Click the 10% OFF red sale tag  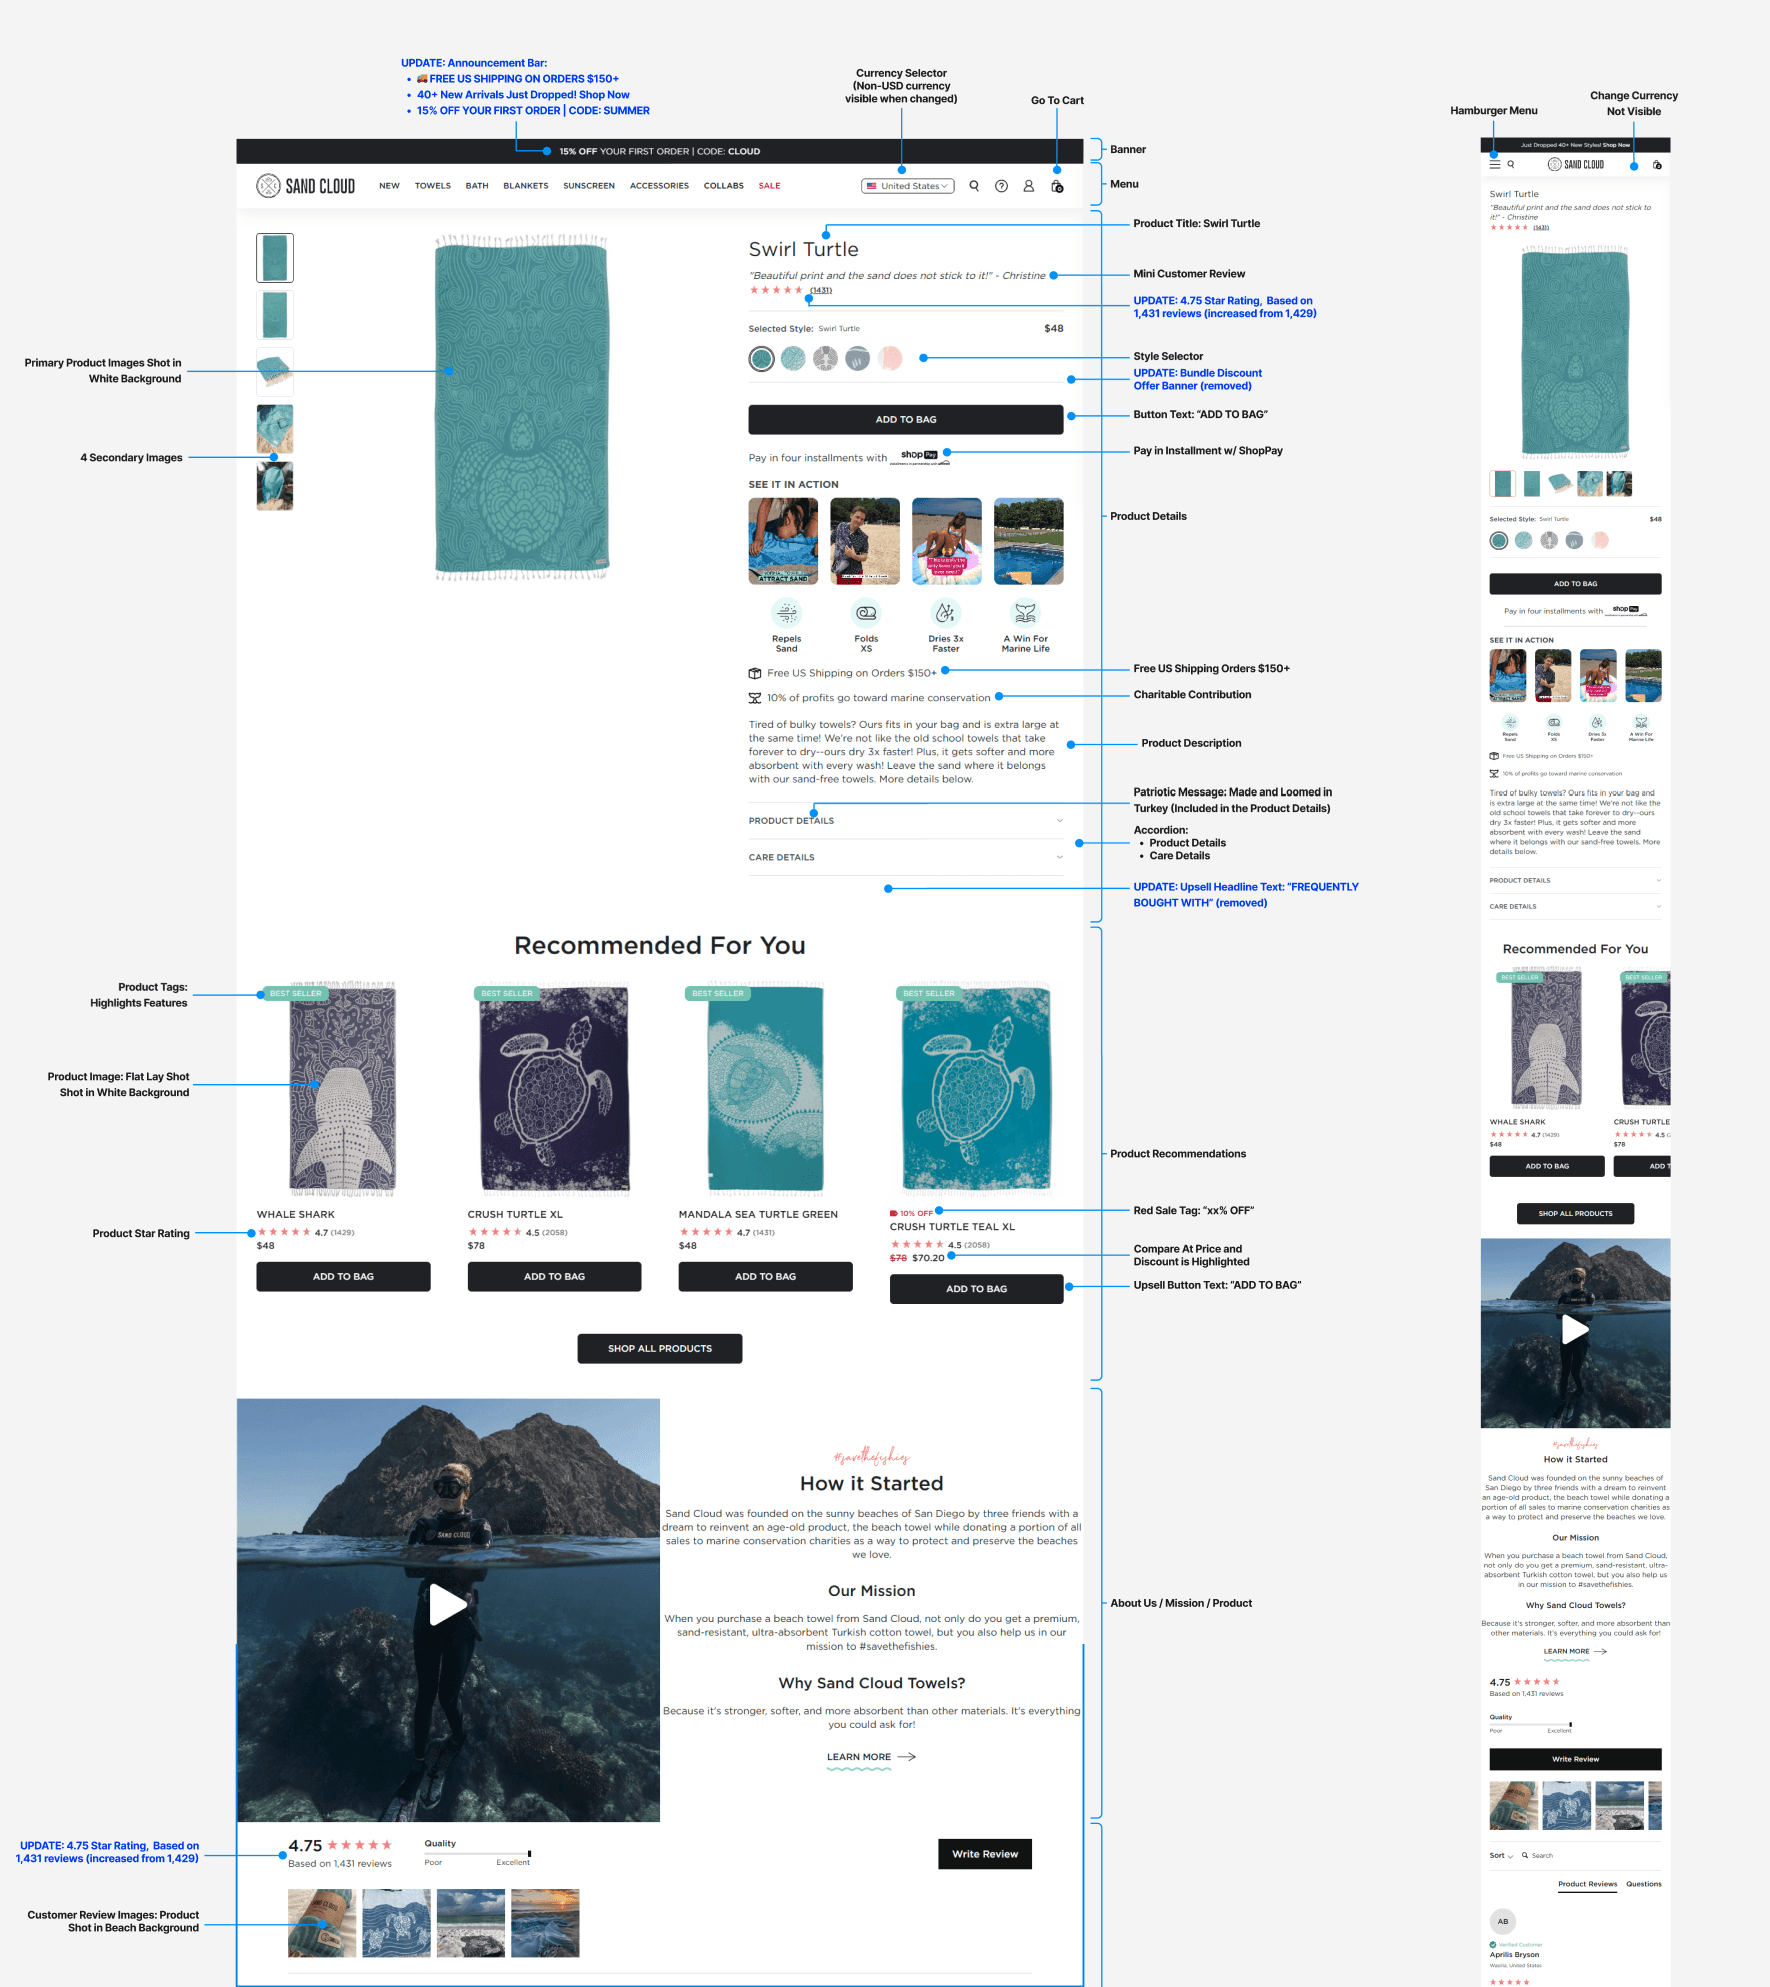[912, 1213]
